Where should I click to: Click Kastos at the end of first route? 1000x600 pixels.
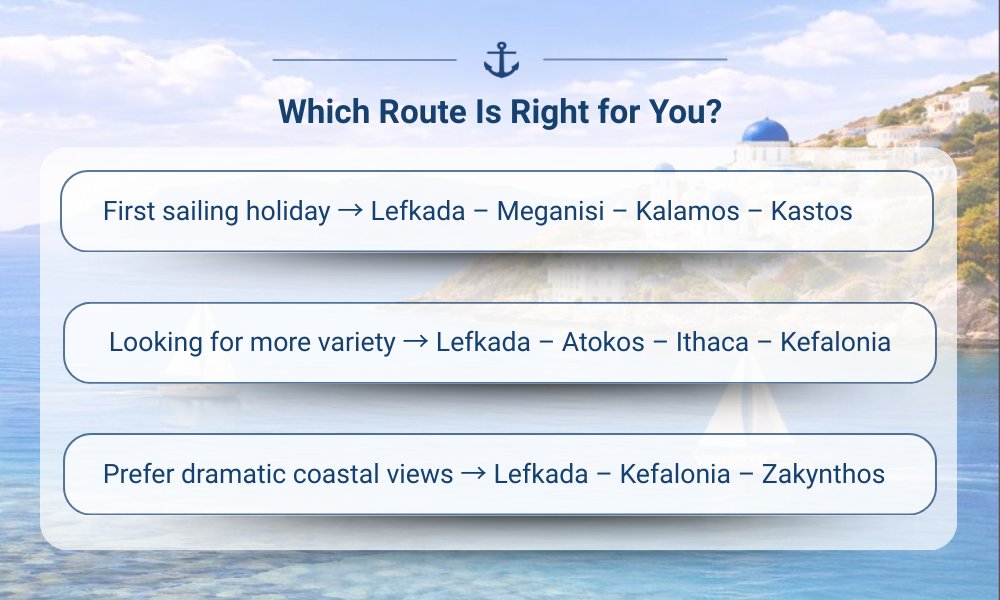coord(811,211)
